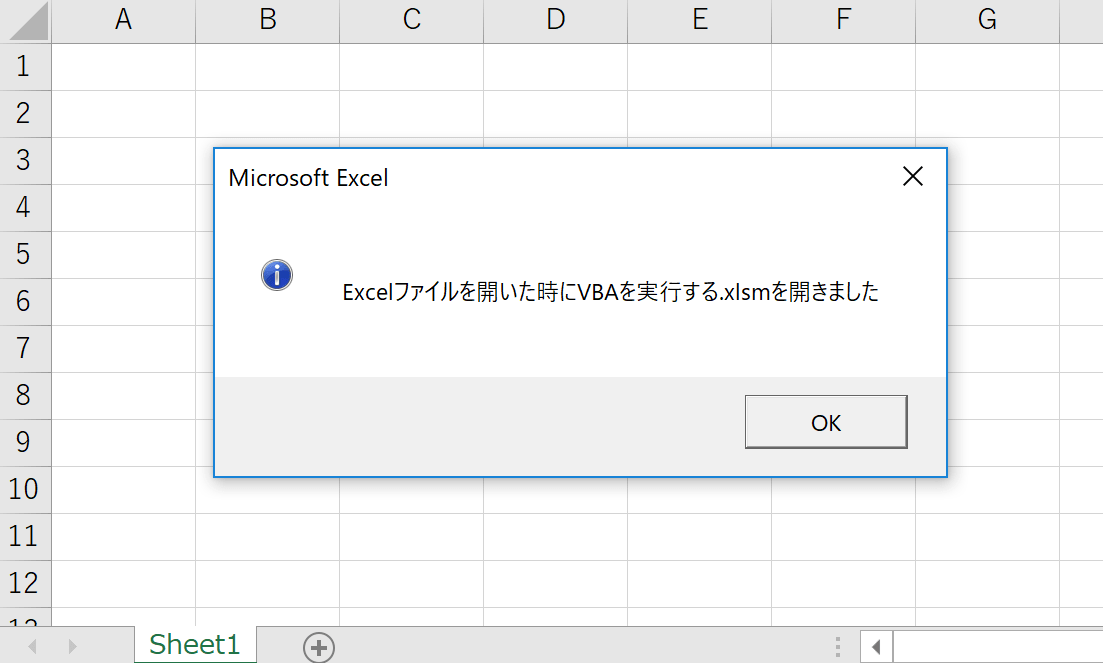Viewport: 1103px width, 663px height.
Task: Switch to the Sheet1 tab
Action: pos(195,646)
